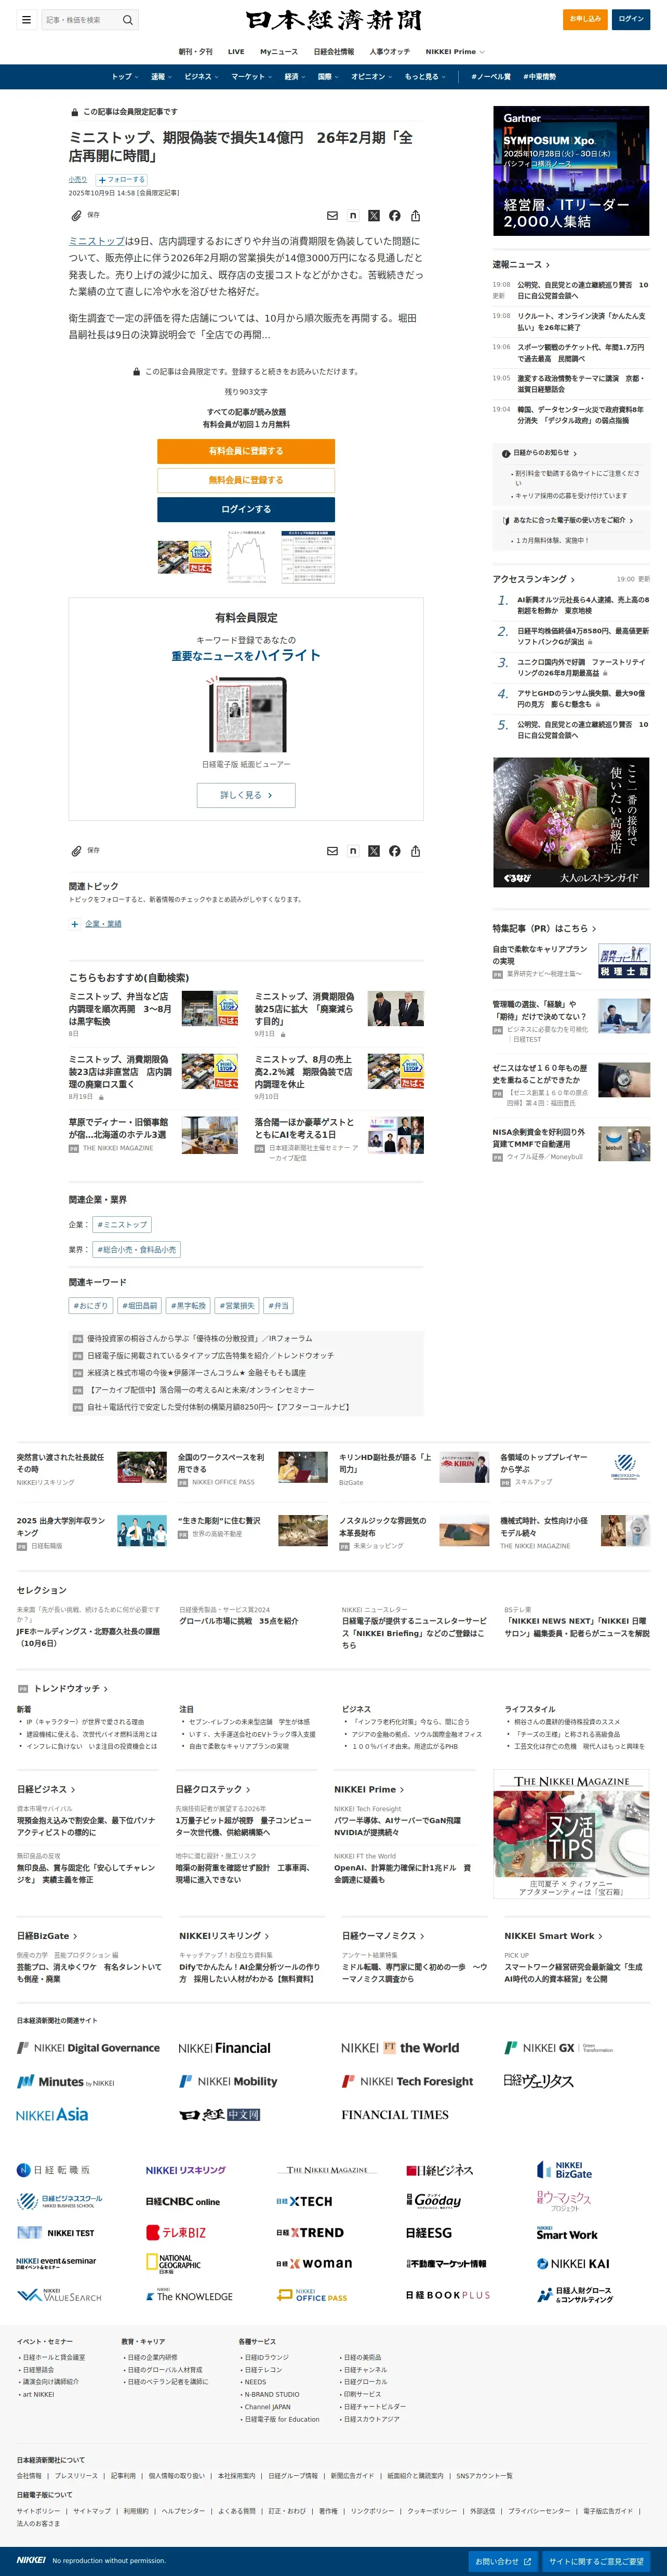Click the orange お申し込み button
Viewport: 667px width, 2576px height.
pyautogui.click(x=585, y=19)
